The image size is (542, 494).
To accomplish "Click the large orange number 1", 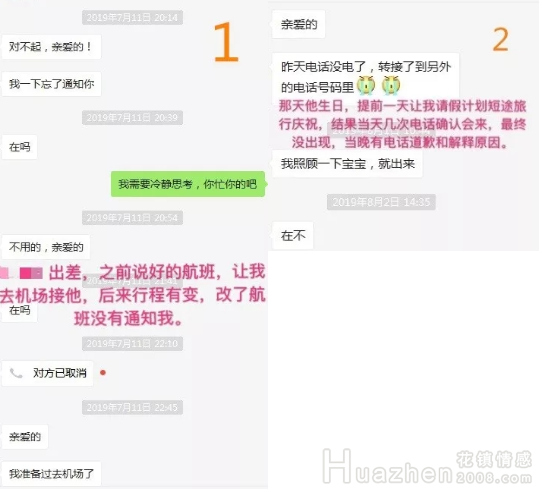I will click(226, 43).
